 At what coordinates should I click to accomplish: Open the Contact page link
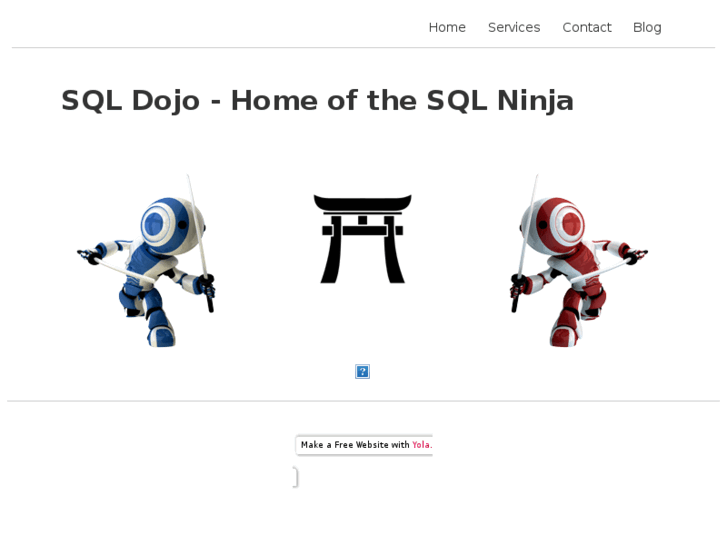point(587,27)
